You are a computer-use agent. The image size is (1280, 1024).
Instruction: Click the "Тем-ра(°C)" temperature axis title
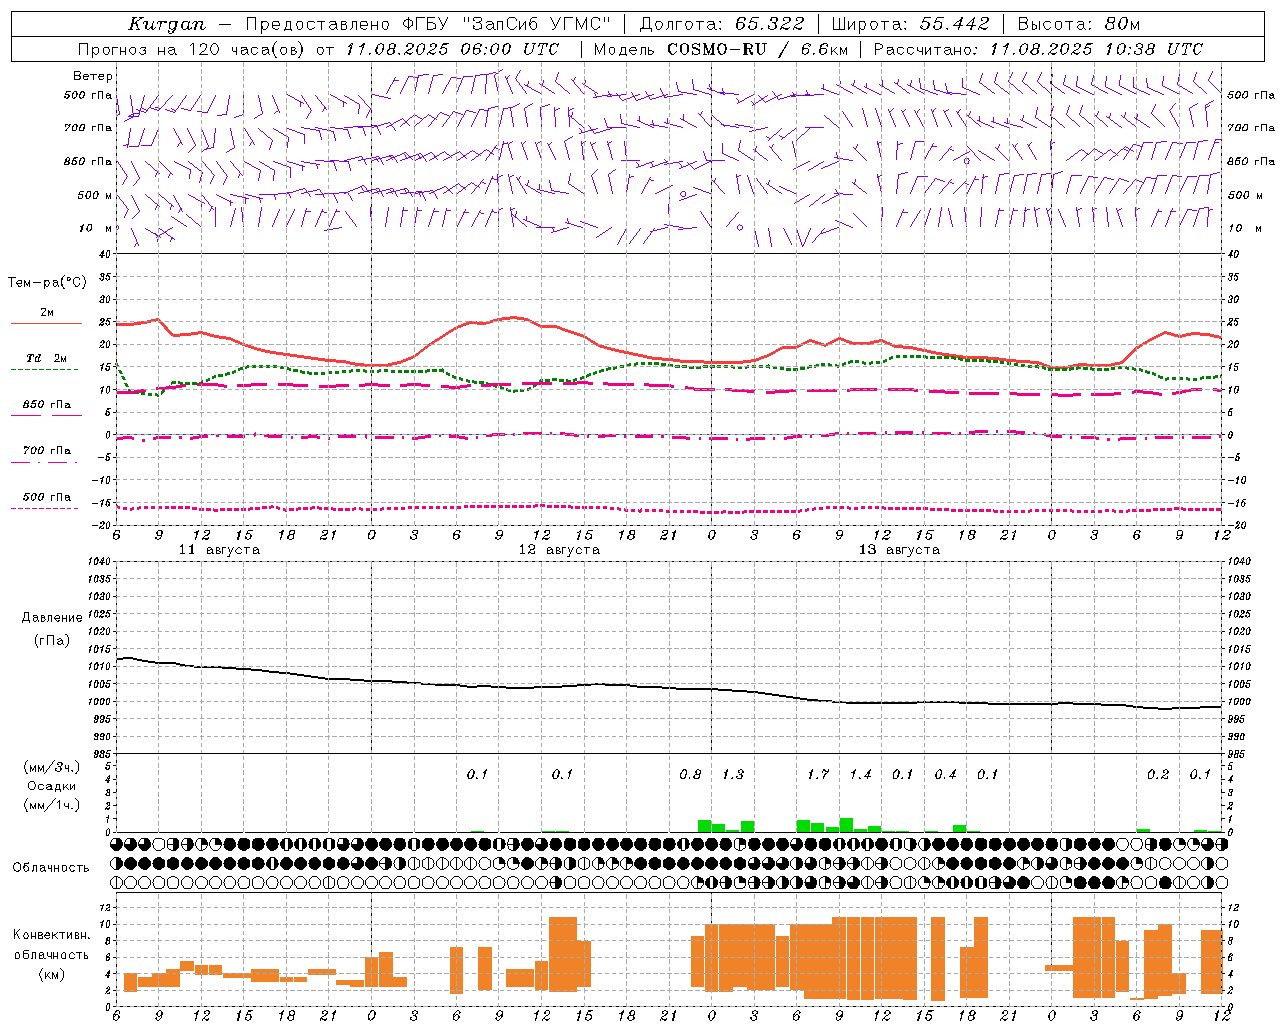(47, 283)
